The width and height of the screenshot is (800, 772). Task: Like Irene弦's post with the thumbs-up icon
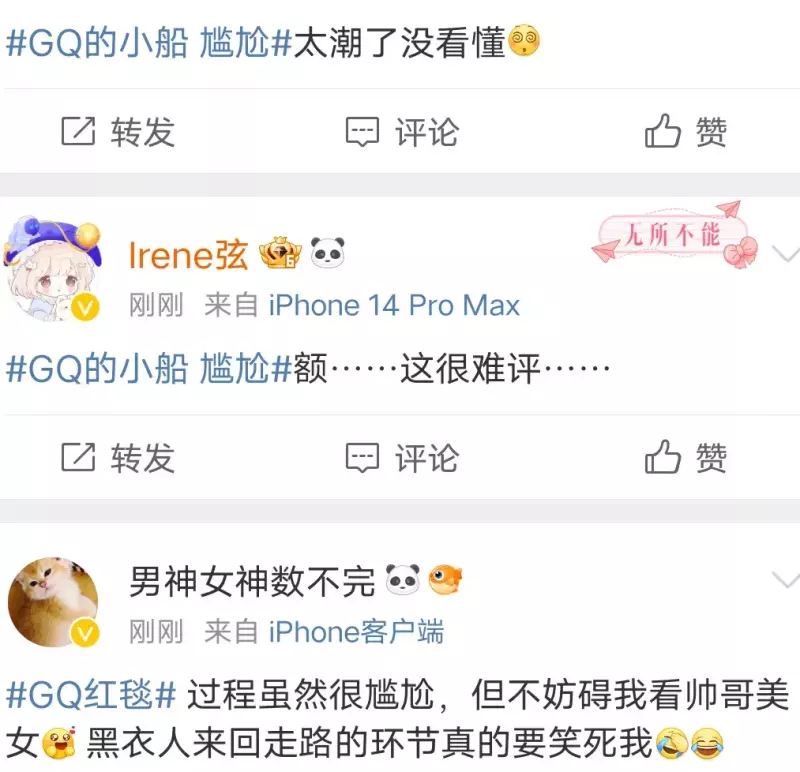pos(662,457)
